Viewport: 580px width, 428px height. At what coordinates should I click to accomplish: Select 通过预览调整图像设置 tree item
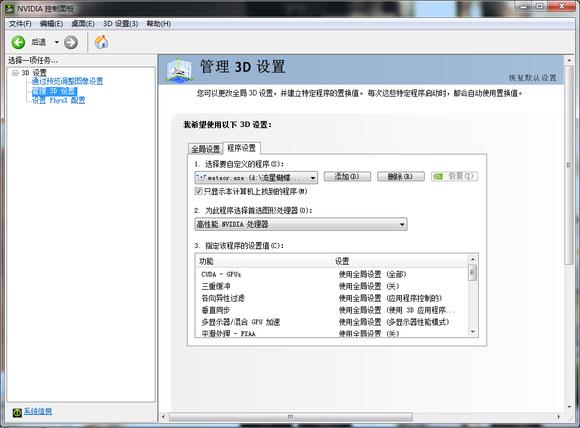67,81
